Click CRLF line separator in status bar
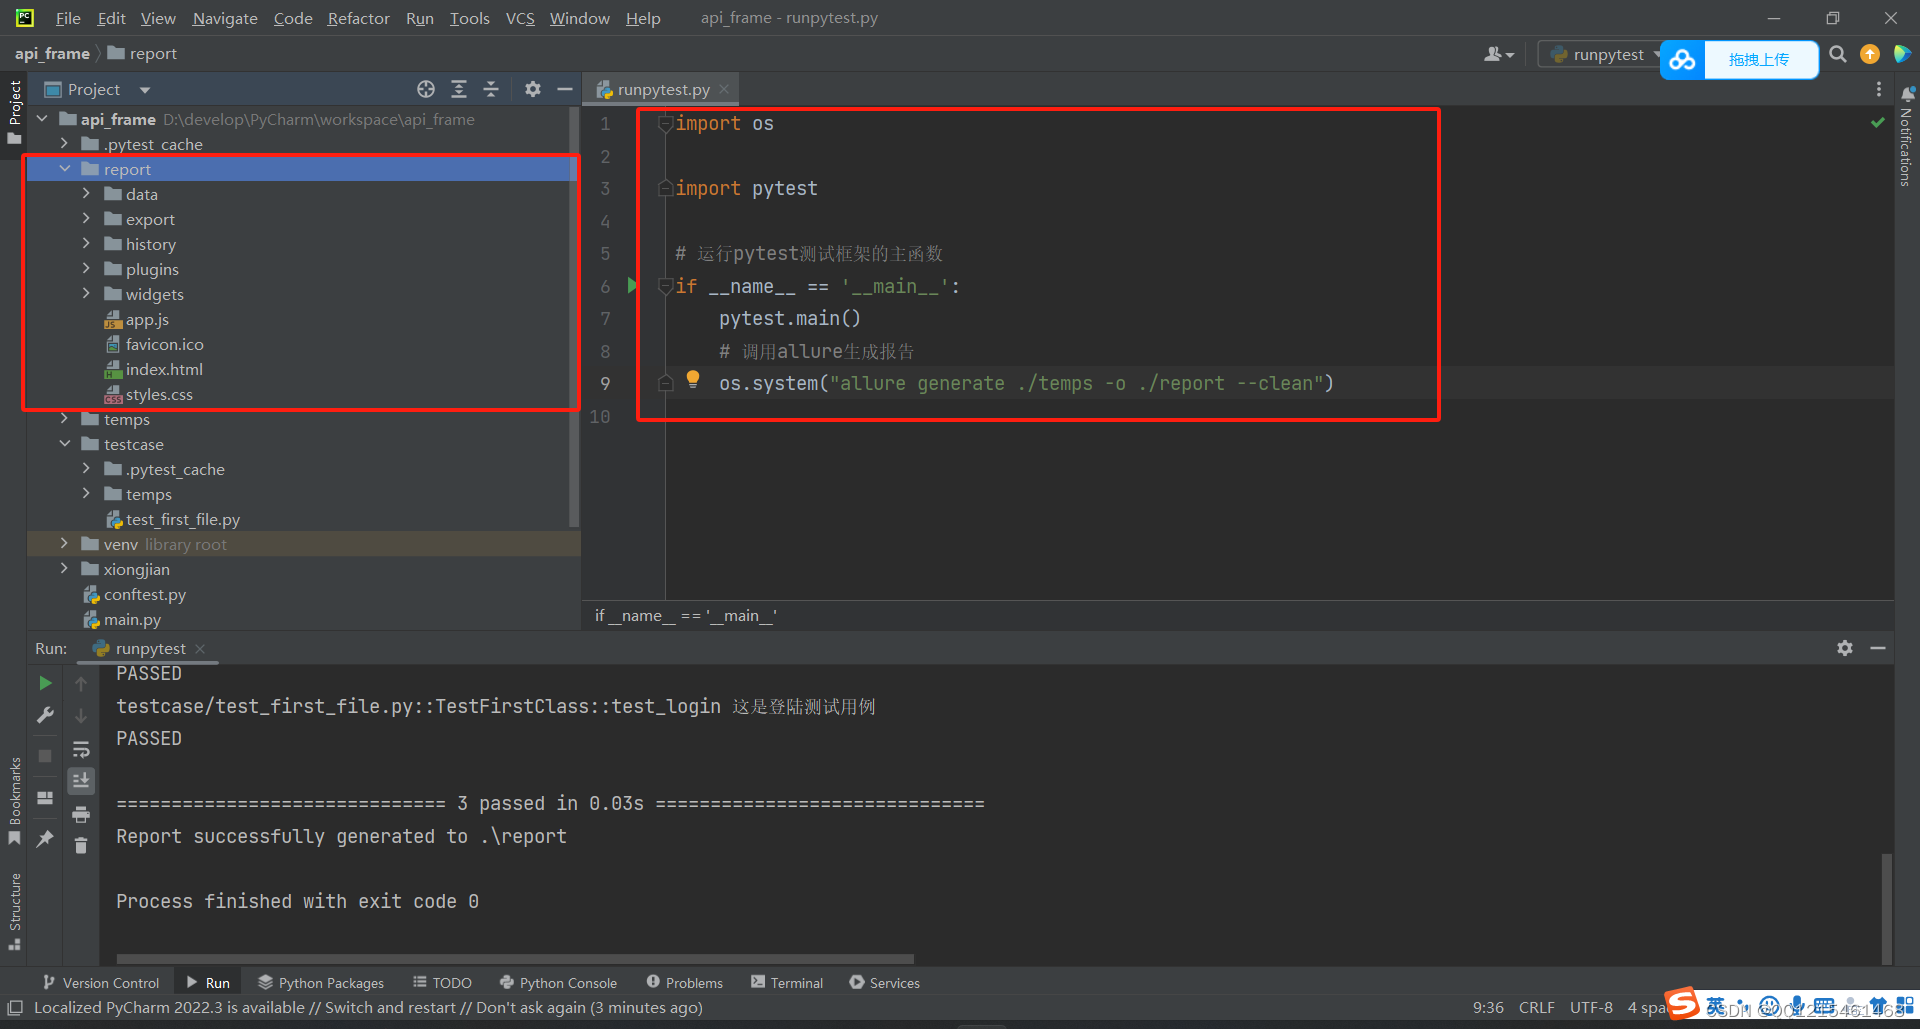Screen dimensions: 1920x1029 point(1536,1008)
